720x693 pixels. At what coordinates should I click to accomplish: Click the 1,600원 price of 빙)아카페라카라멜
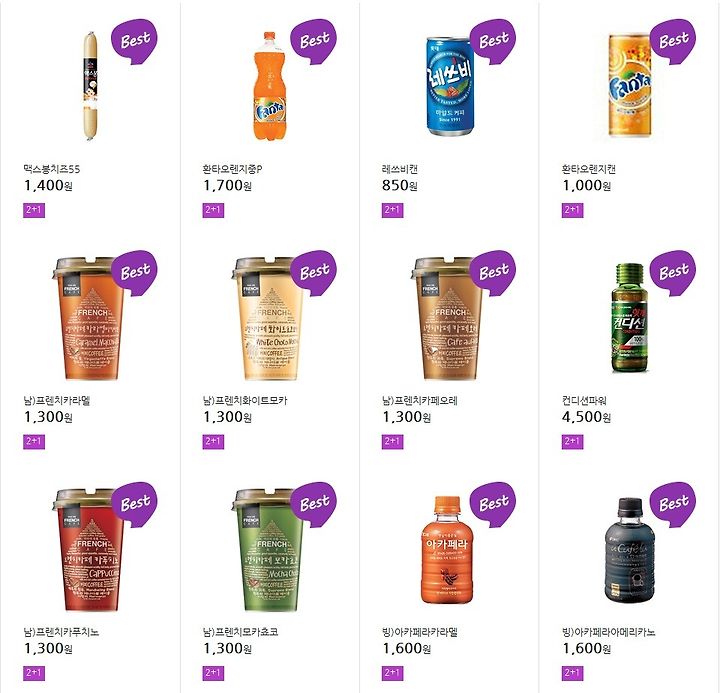[x=407, y=648]
